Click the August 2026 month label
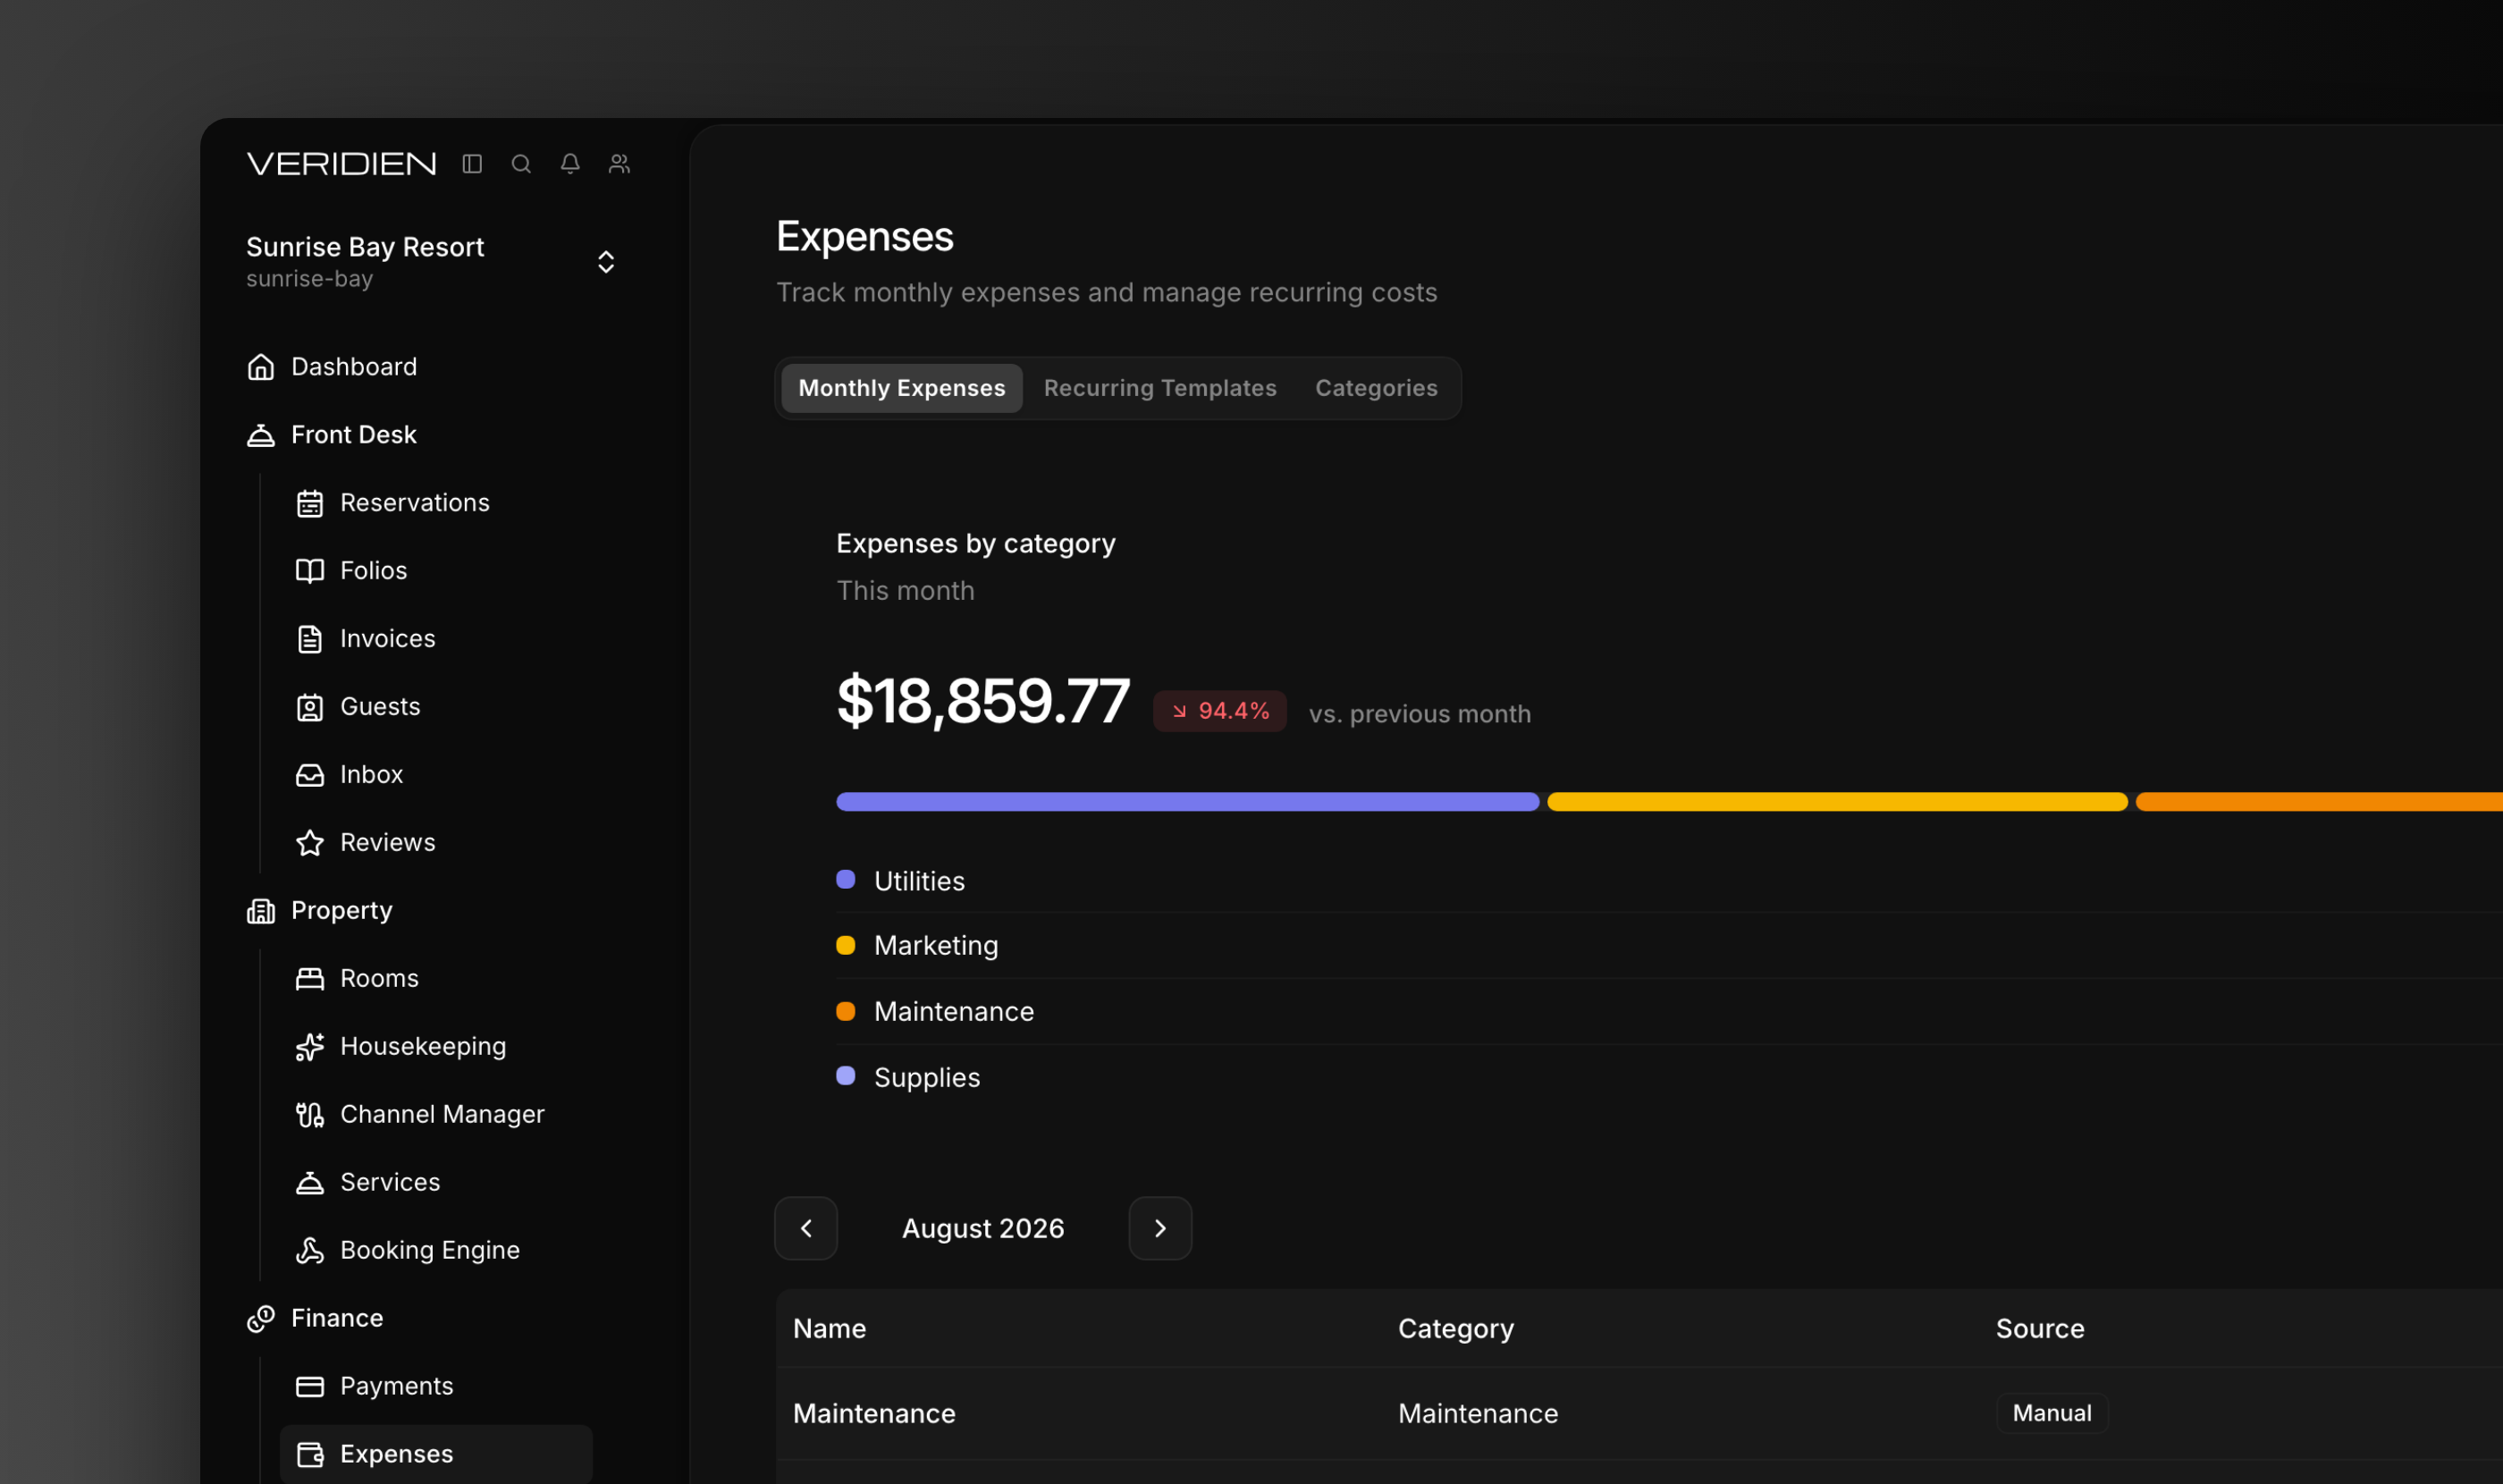Screen dimensions: 2503x1484 (x=983, y=1229)
